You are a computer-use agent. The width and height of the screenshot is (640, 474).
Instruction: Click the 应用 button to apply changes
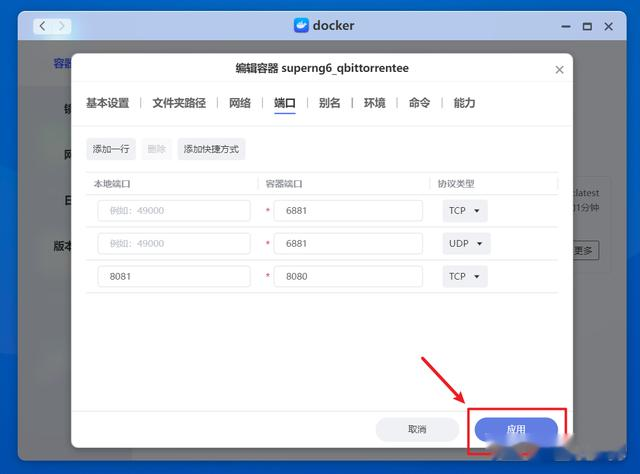516,429
